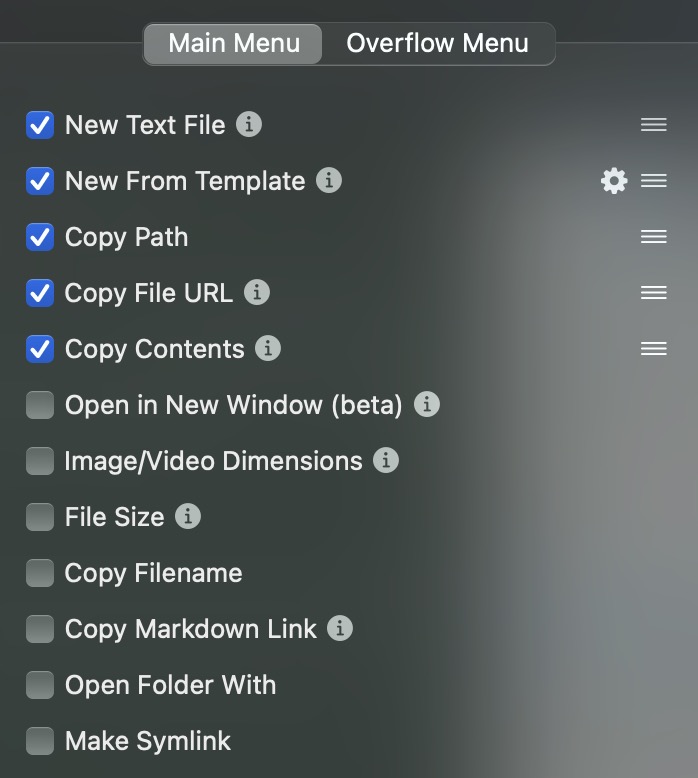View info about Image/Video Dimensions
Image resolution: width=698 pixels, height=778 pixels.
click(385, 460)
